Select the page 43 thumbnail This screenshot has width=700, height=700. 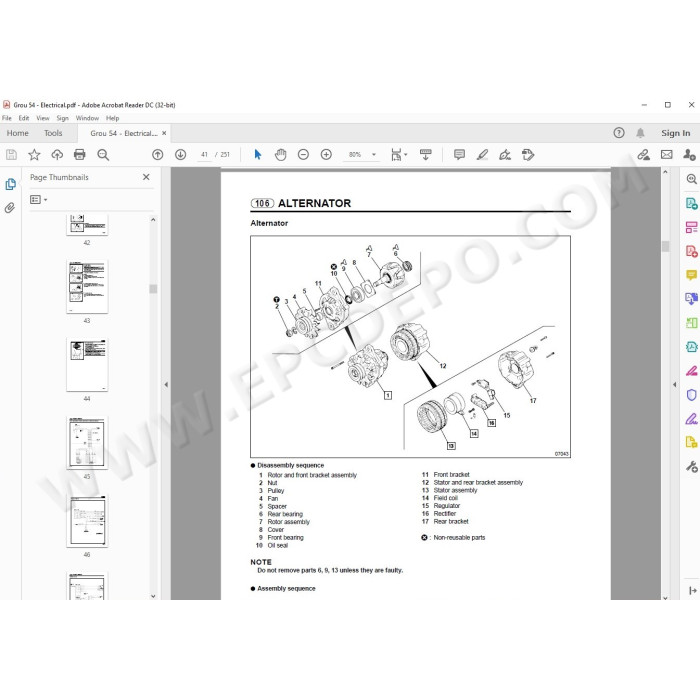coord(87,287)
